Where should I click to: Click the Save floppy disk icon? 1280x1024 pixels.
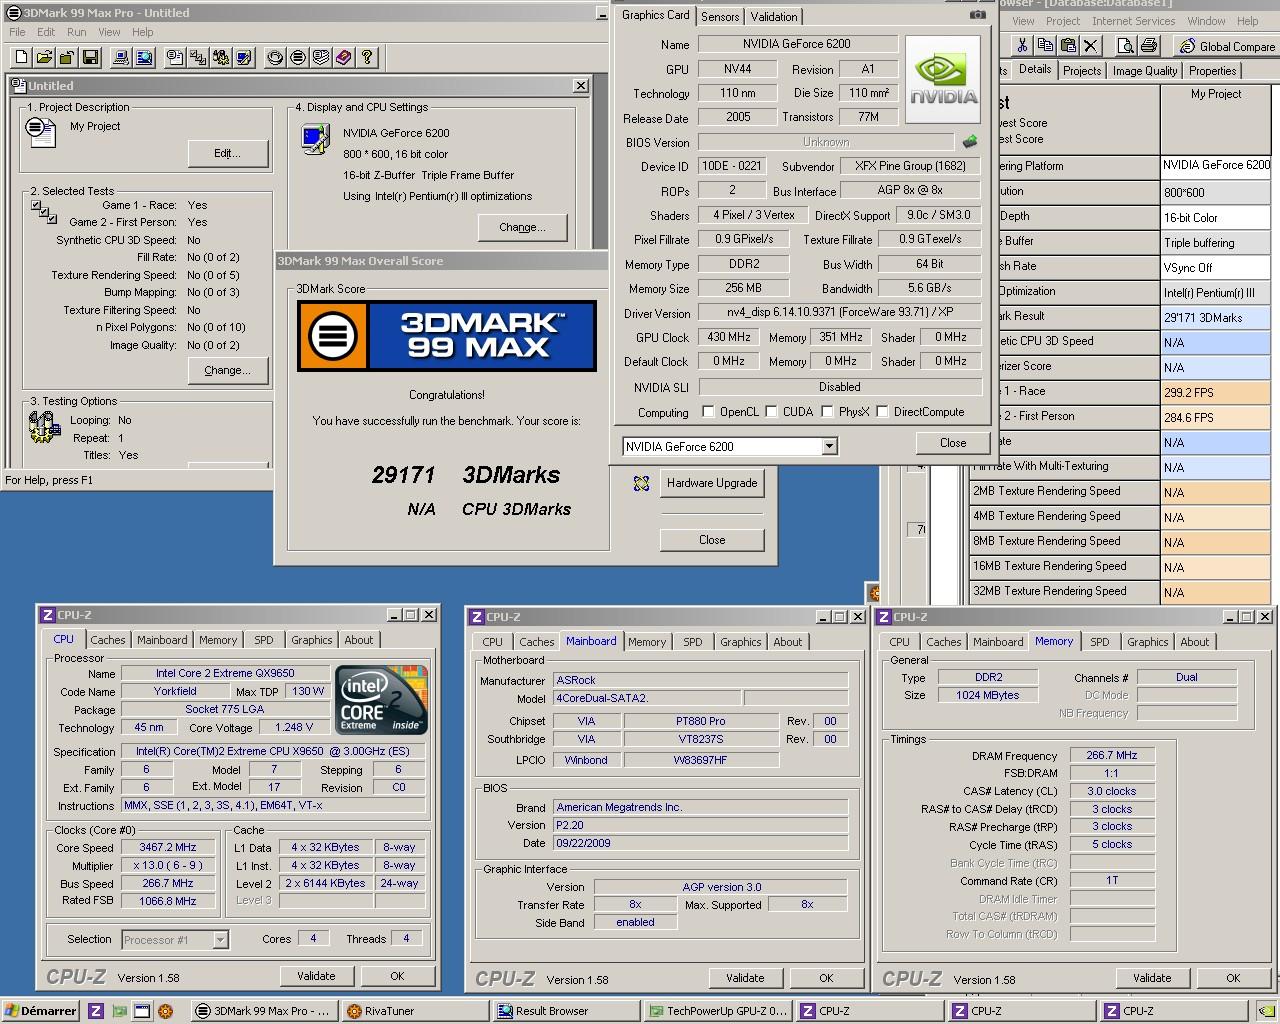tap(90, 58)
